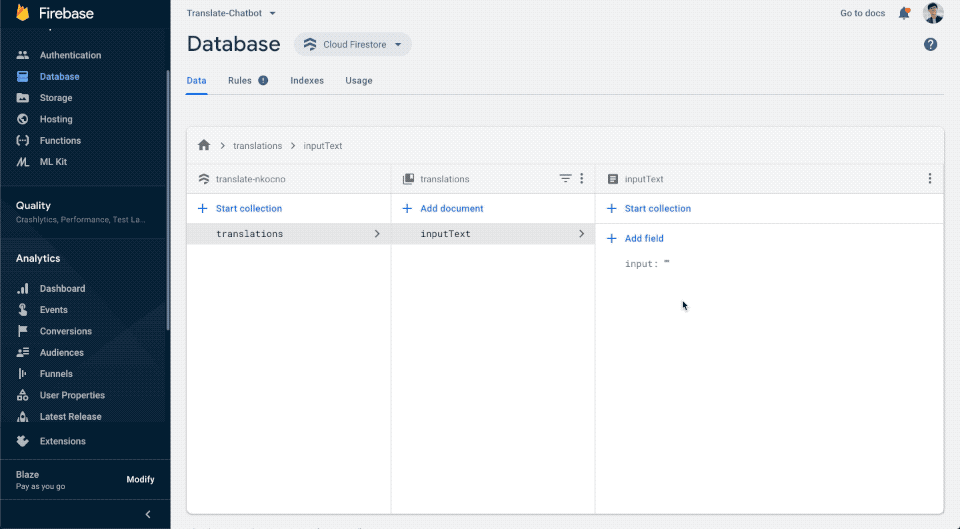Open Cloud Firestore database selector dropdown
Image resolution: width=960 pixels, height=529 pixels.
pyautogui.click(x=353, y=44)
